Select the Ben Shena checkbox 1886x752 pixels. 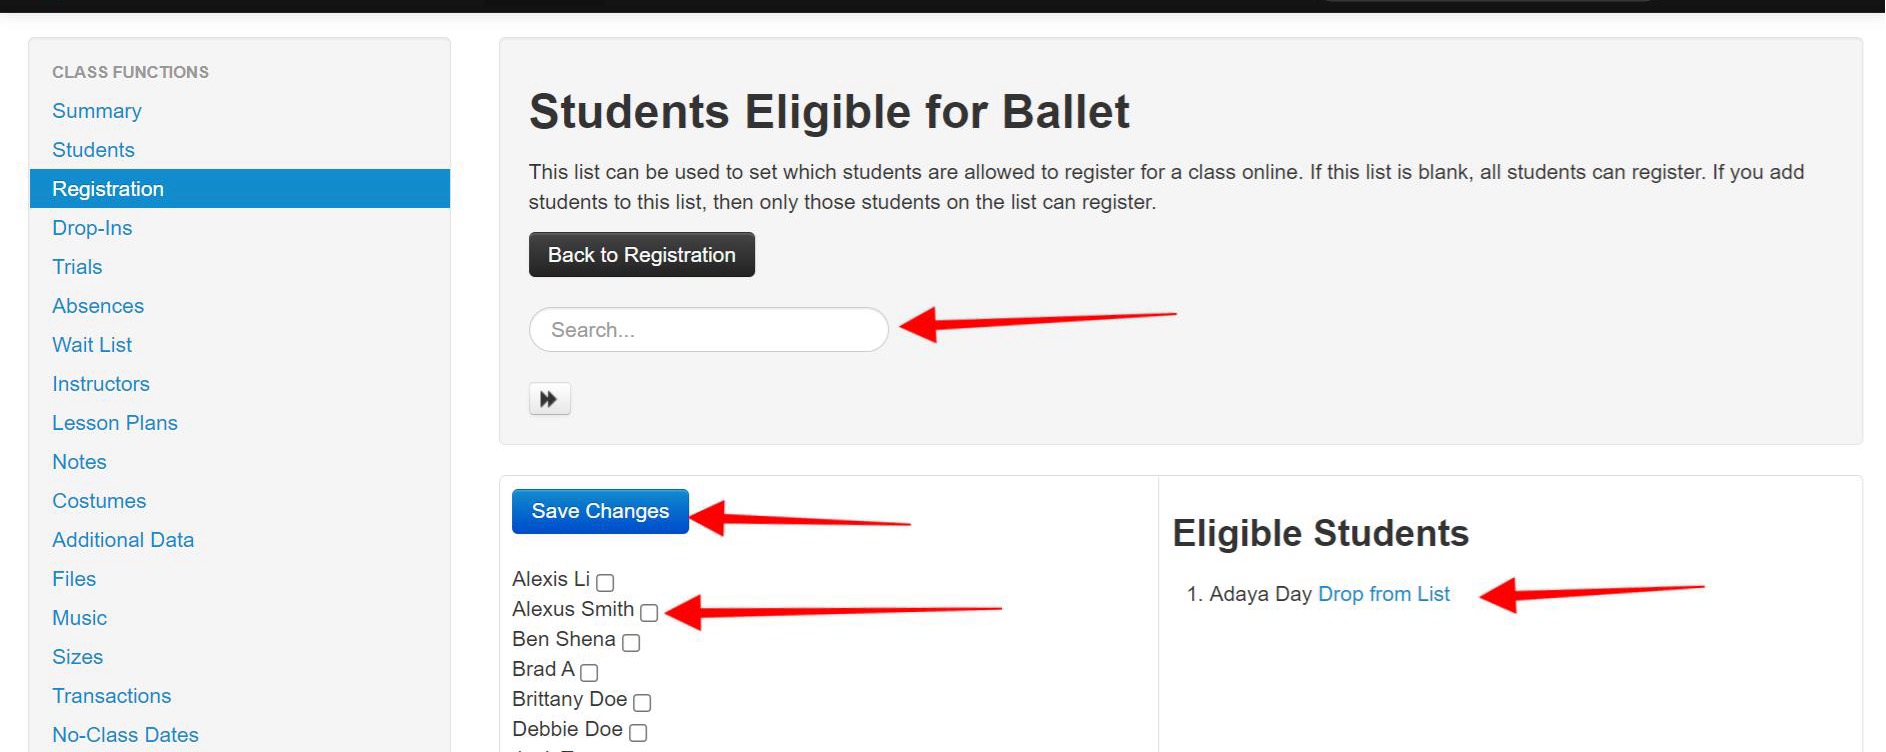[x=631, y=642]
